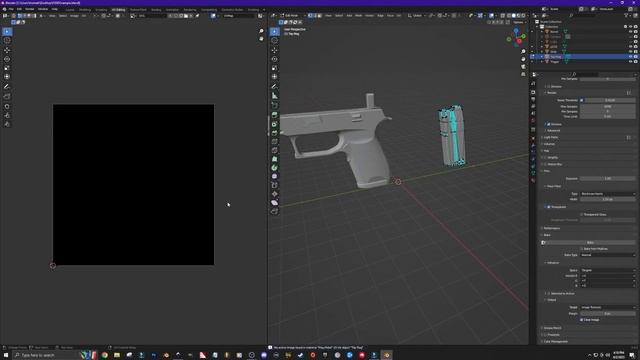The width and height of the screenshot is (640, 360).
Task: Open the Material properties tab icon
Action: 533,180
